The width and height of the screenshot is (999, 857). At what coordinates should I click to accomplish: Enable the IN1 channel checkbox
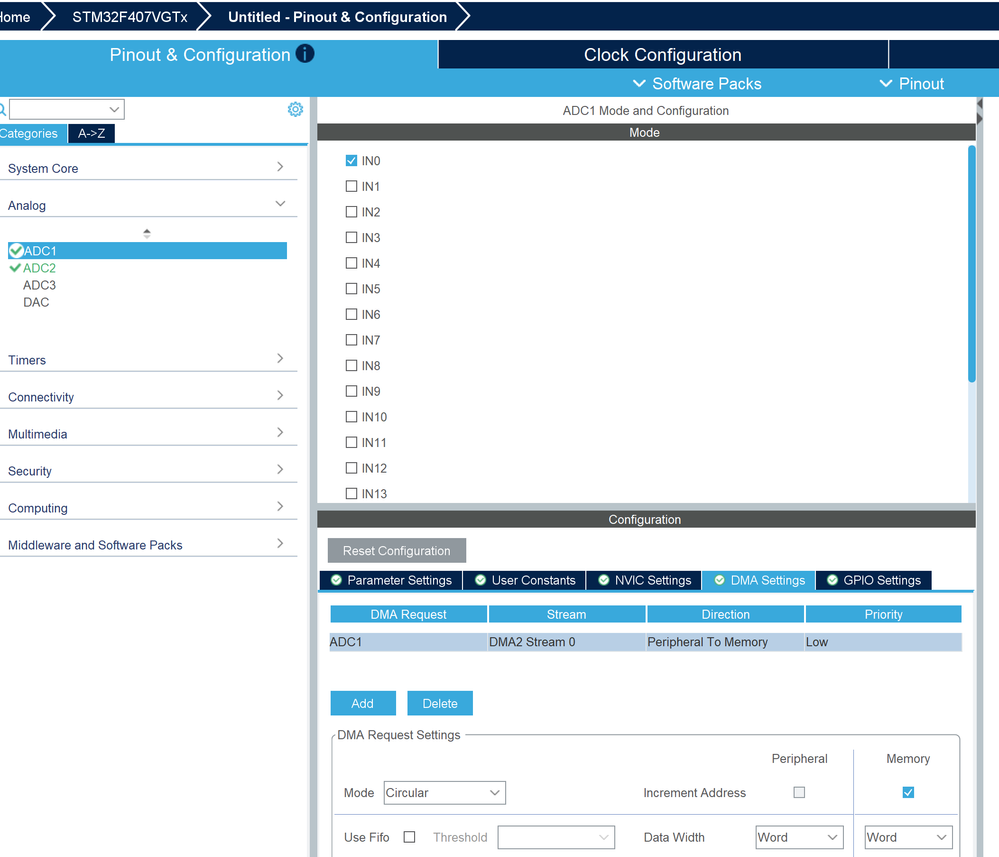click(351, 186)
